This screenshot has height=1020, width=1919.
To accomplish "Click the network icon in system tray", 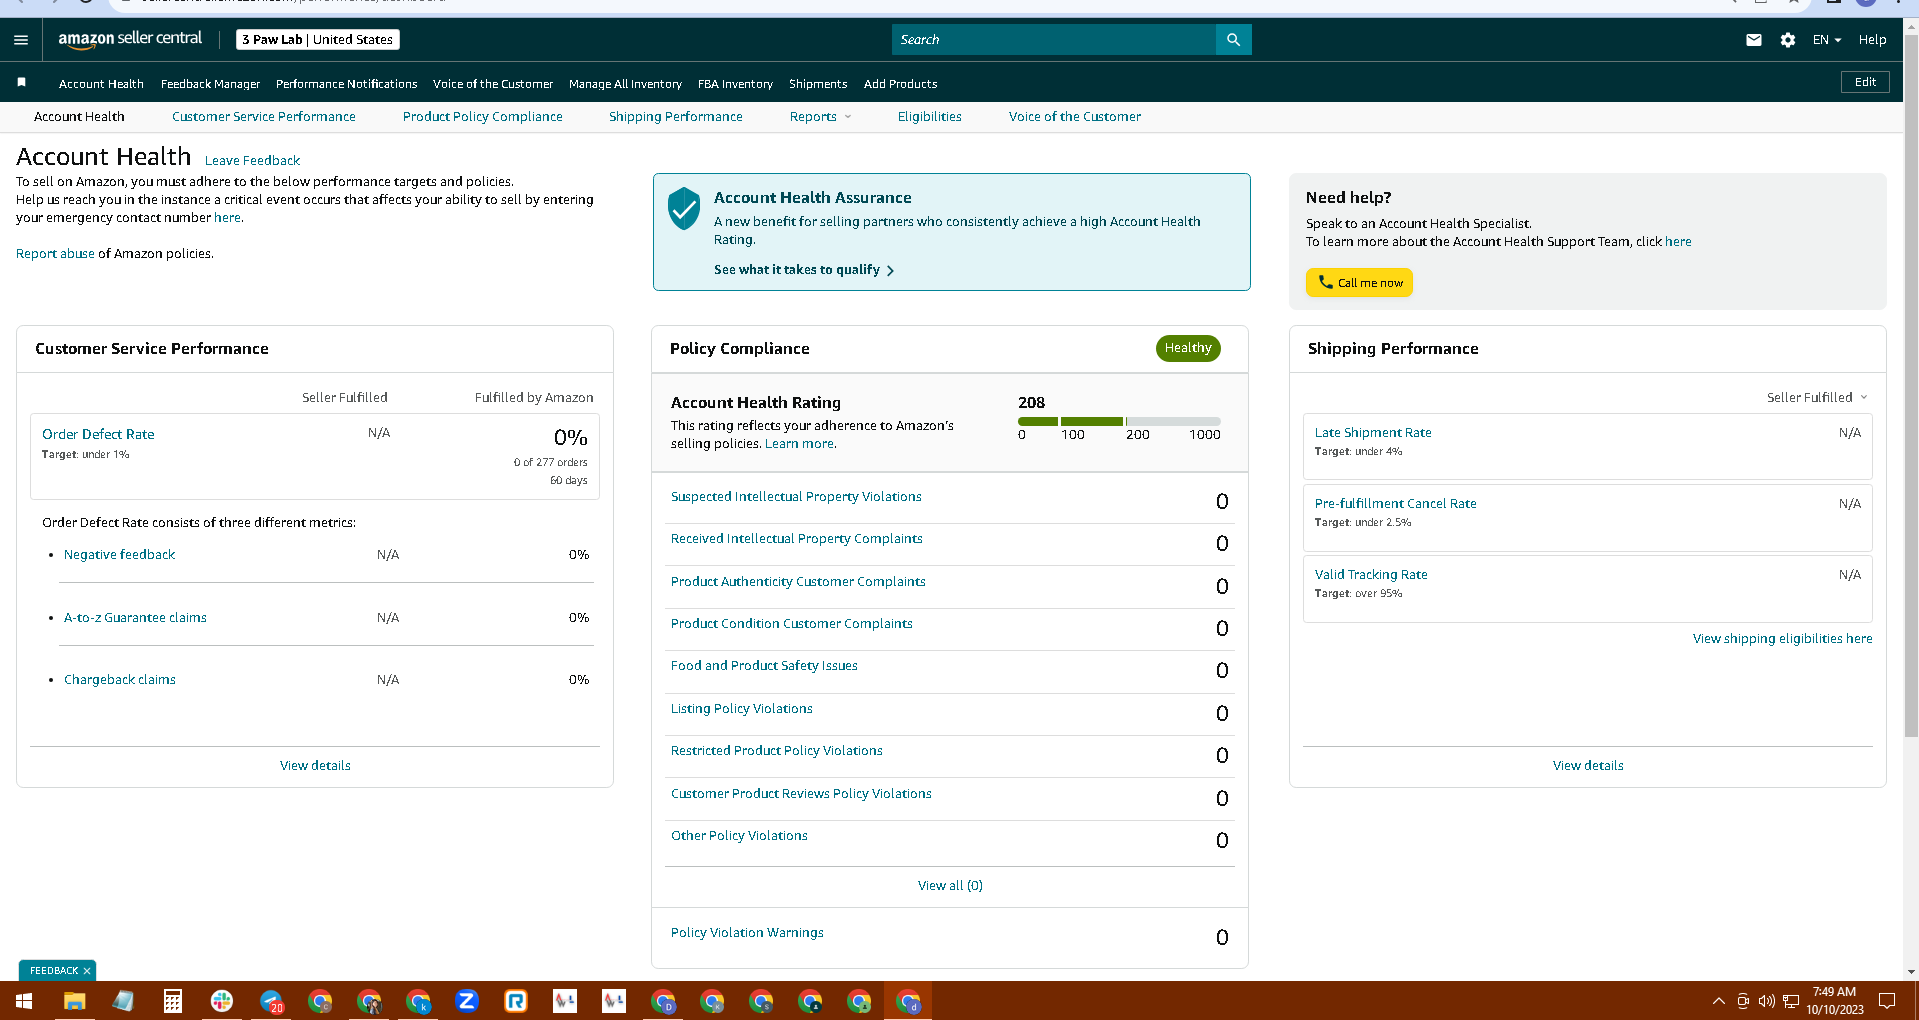I will click(x=1791, y=1001).
